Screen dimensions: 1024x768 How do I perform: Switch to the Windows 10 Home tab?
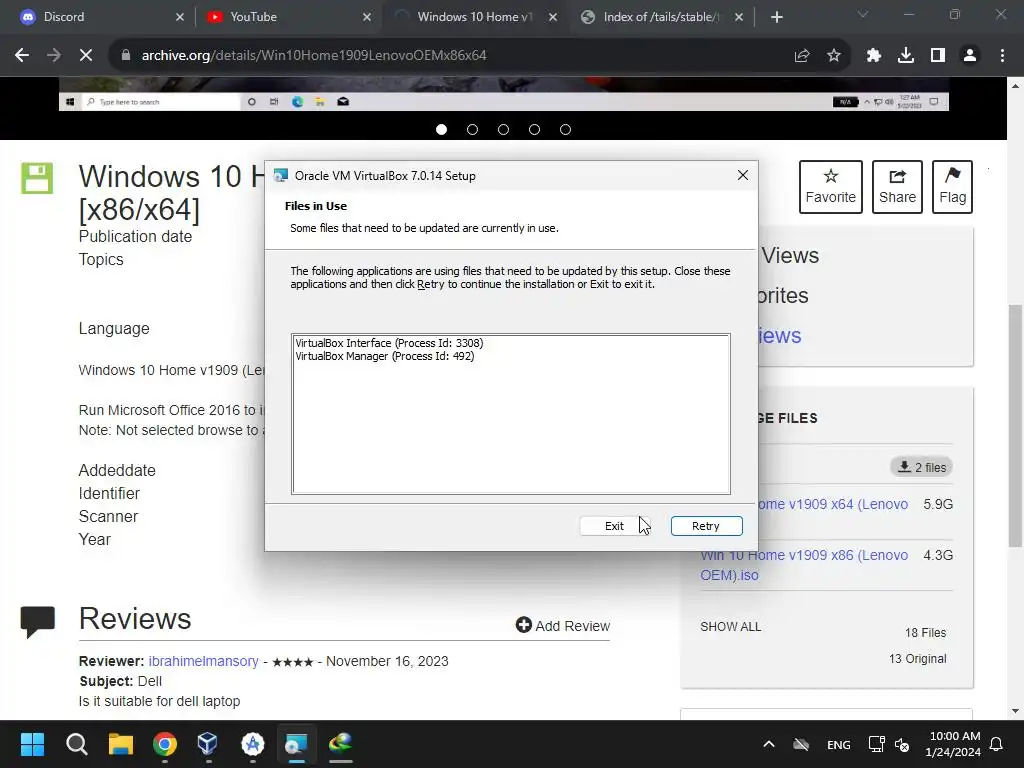coord(474,17)
